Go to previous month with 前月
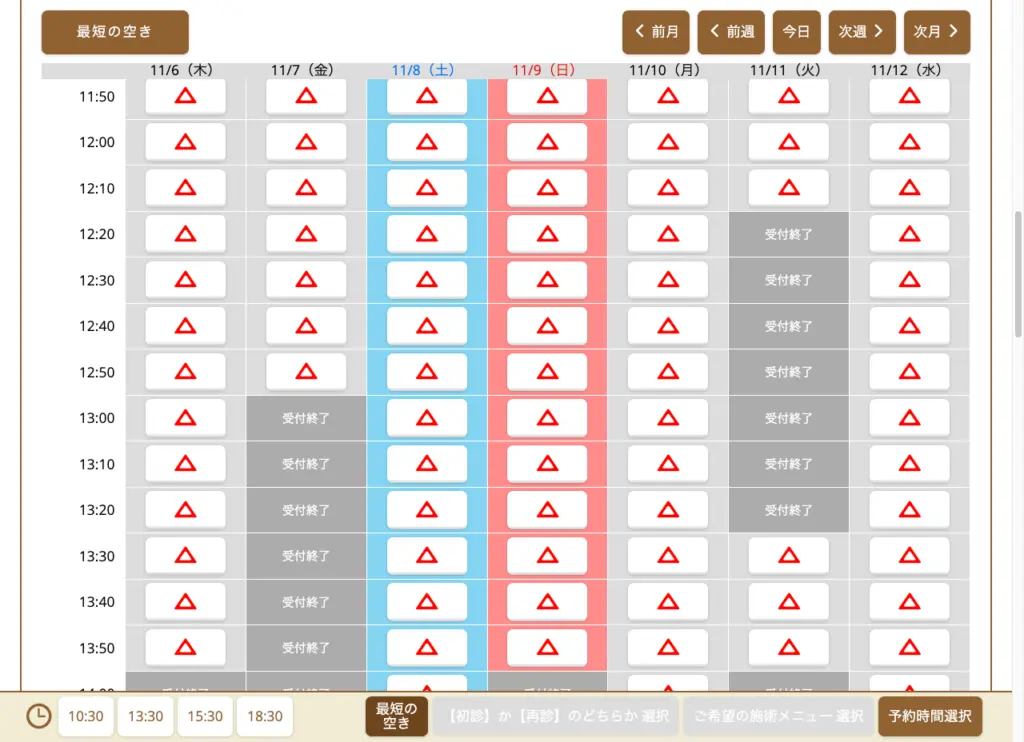The image size is (1024, 742). pyautogui.click(x=656, y=32)
